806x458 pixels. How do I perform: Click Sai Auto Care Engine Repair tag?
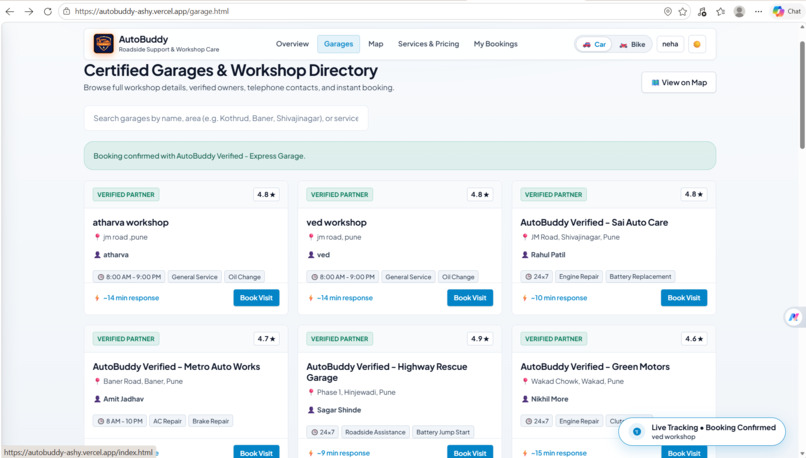coord(579,277)
